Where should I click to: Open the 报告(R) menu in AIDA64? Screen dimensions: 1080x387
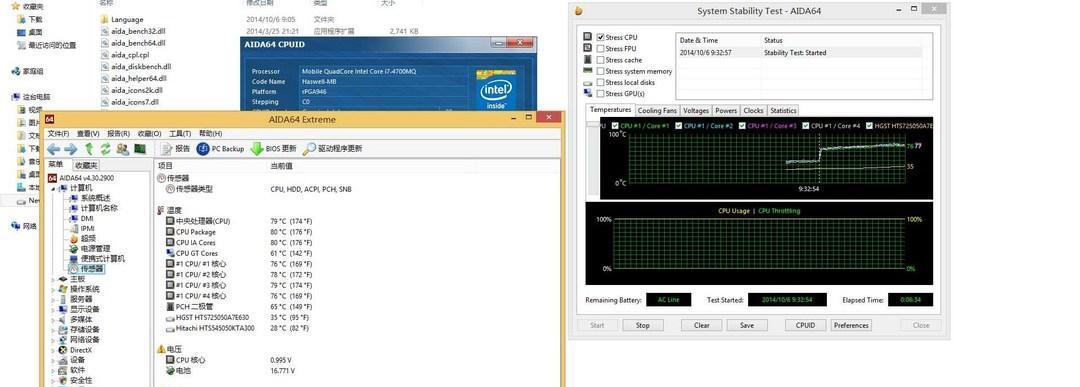pos(118,134)
